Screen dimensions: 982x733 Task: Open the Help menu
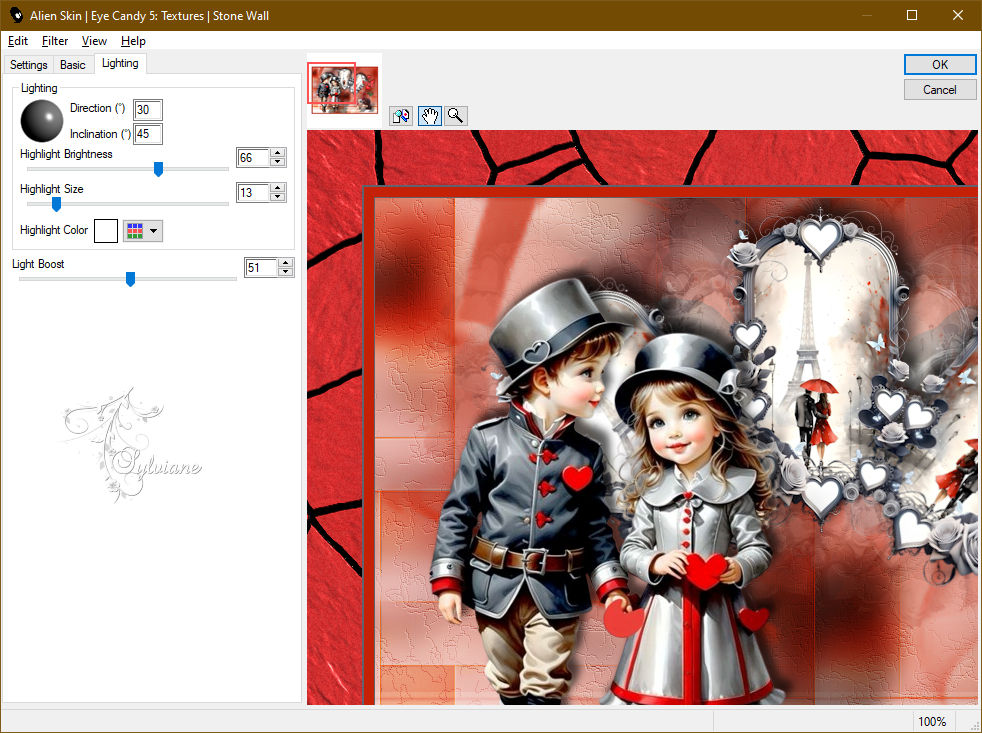(133, 41)
